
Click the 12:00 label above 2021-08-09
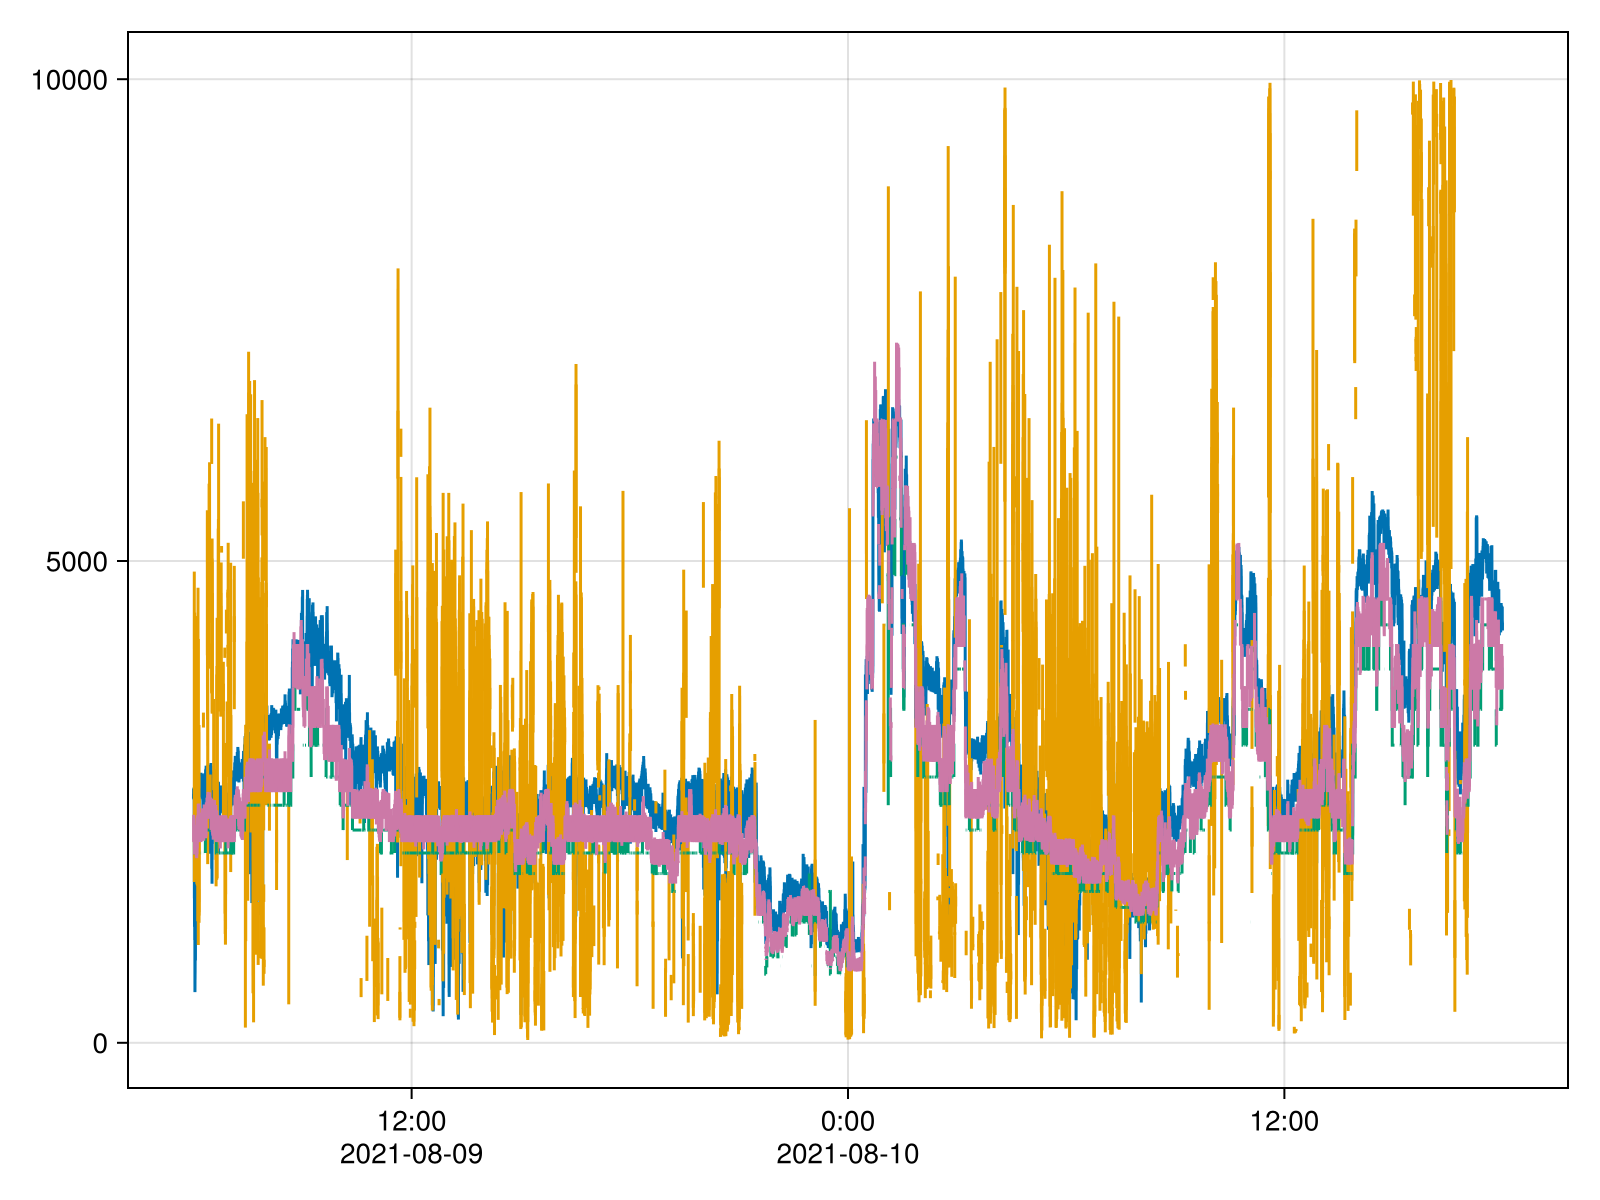click(x=411, y=1121)
